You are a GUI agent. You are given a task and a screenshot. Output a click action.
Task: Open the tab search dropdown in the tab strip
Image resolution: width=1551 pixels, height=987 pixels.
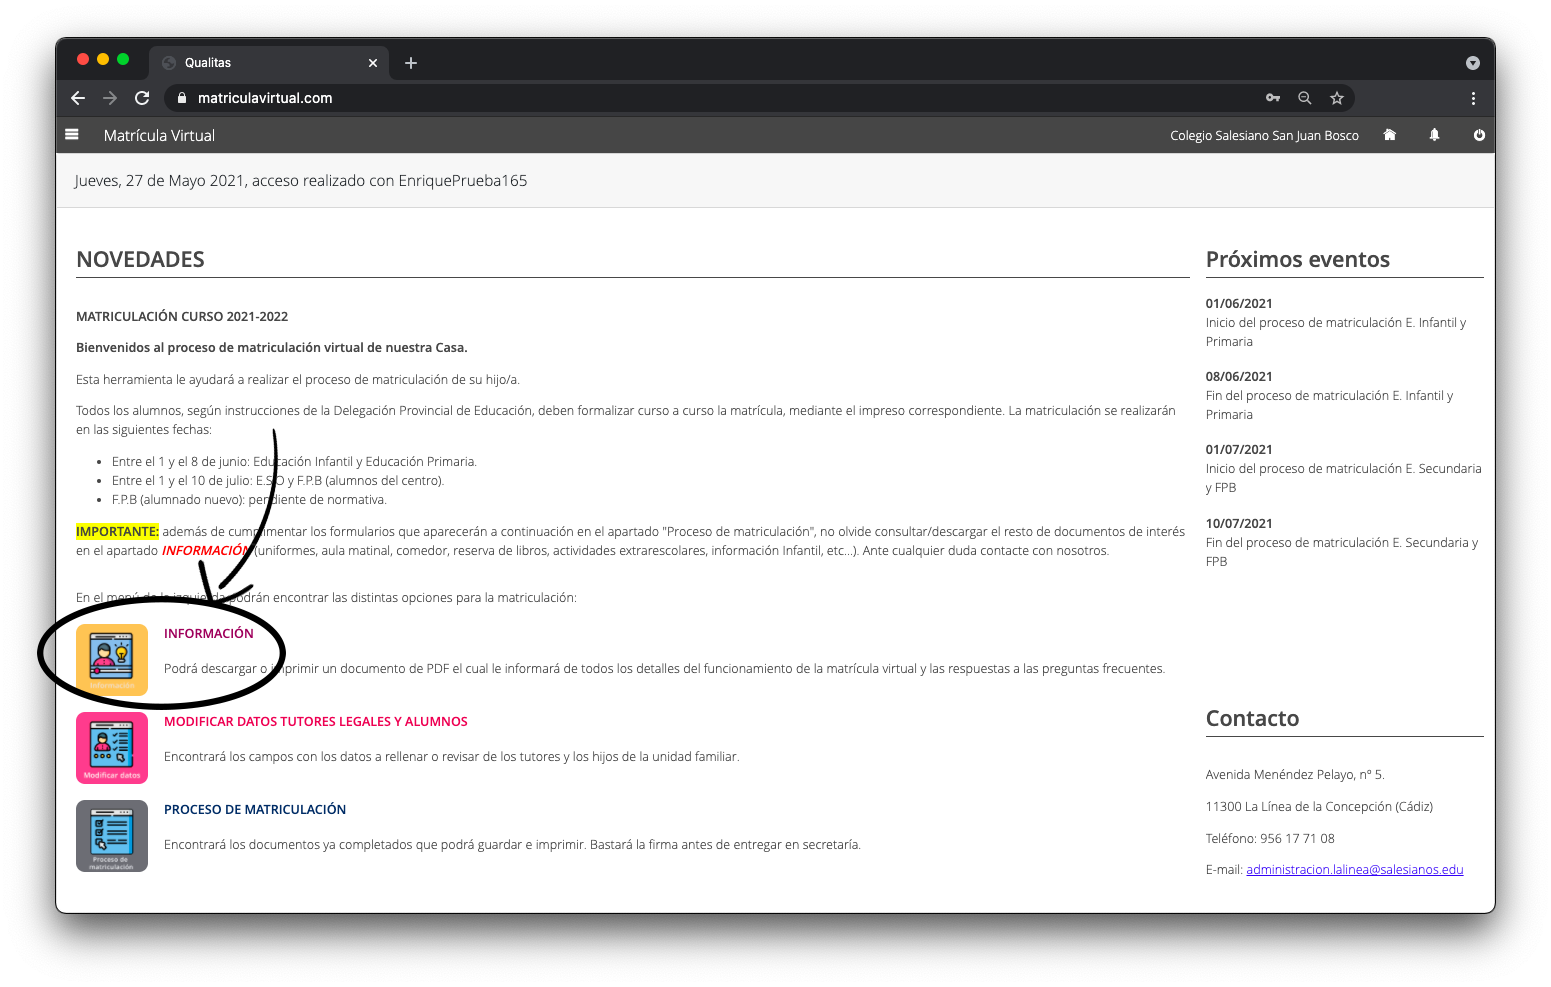[1473, 63]
